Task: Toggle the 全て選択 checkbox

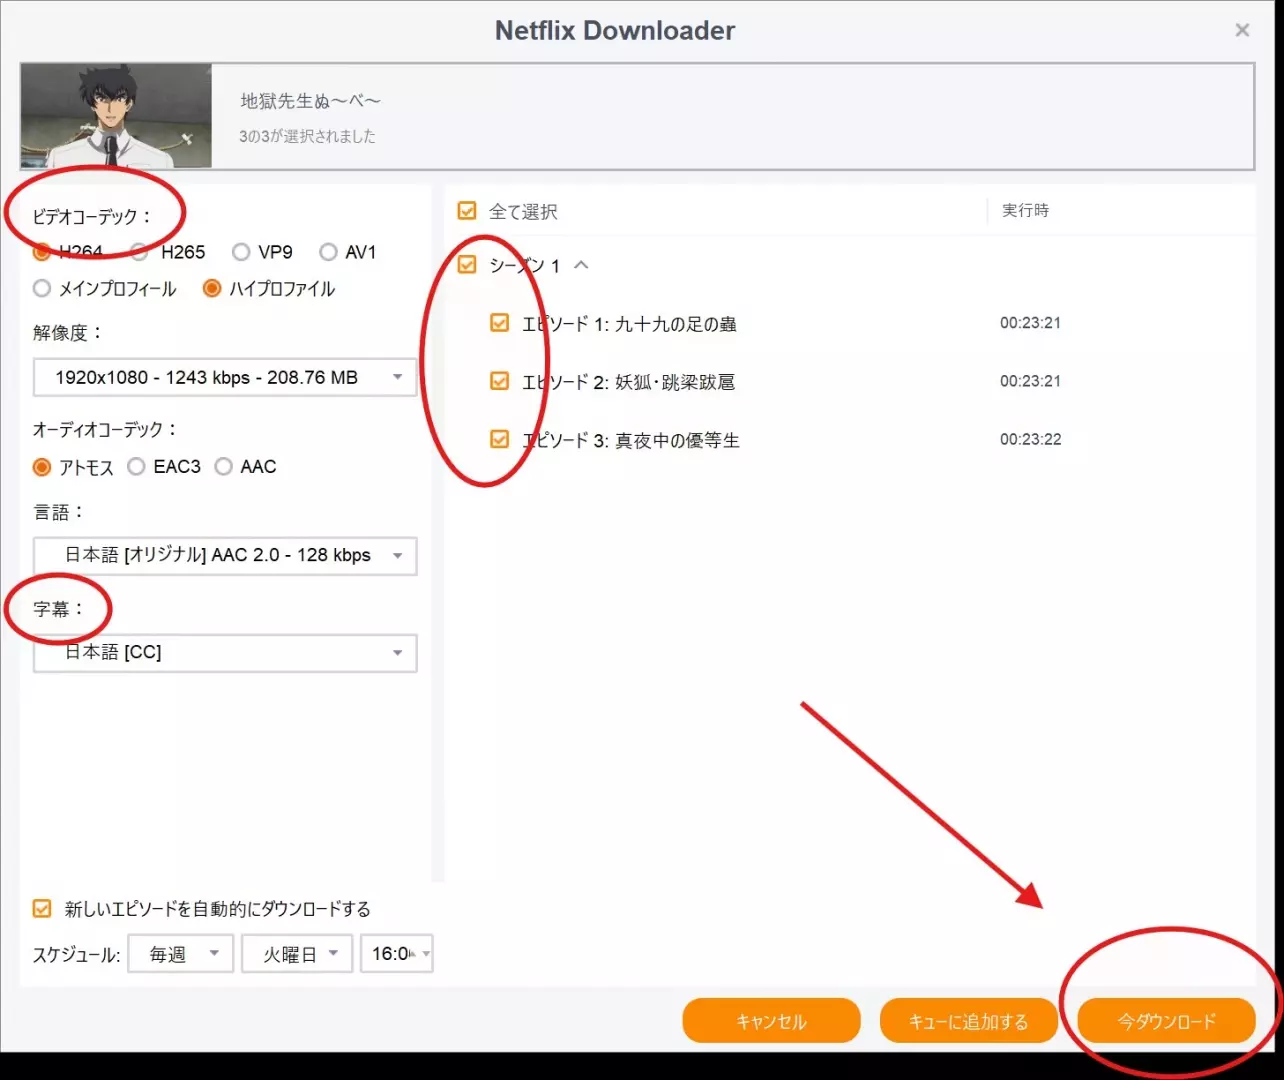Action: click(x=467, y=211)
